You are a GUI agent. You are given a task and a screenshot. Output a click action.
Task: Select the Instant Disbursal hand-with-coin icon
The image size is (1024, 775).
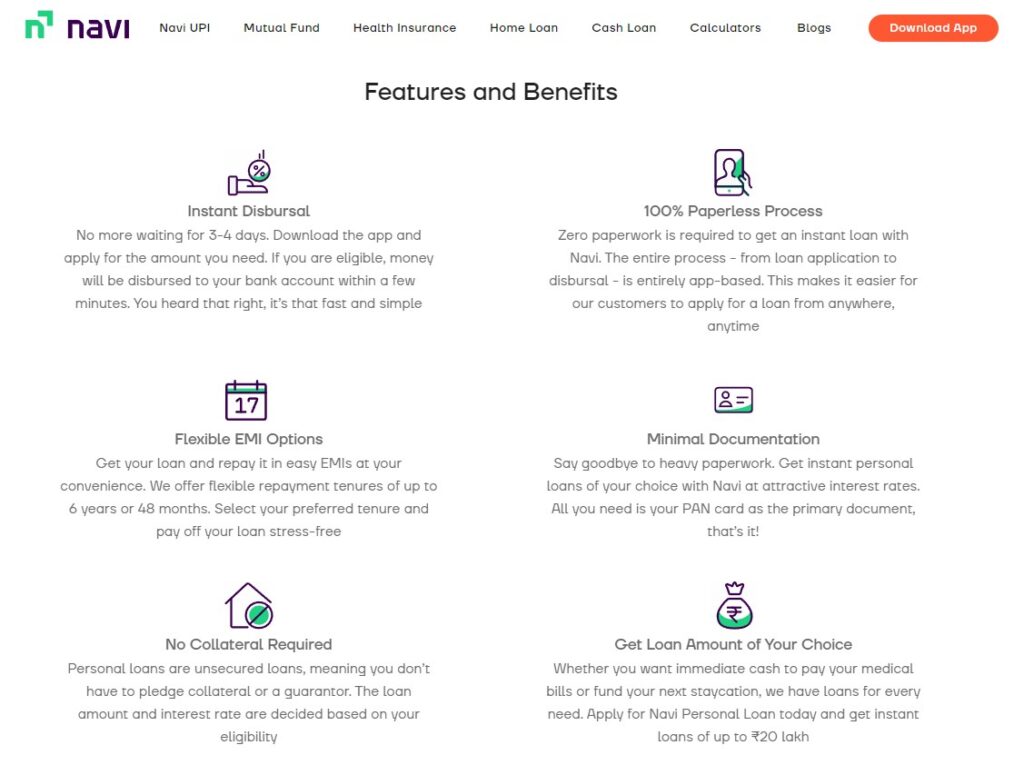pos(248,172)
